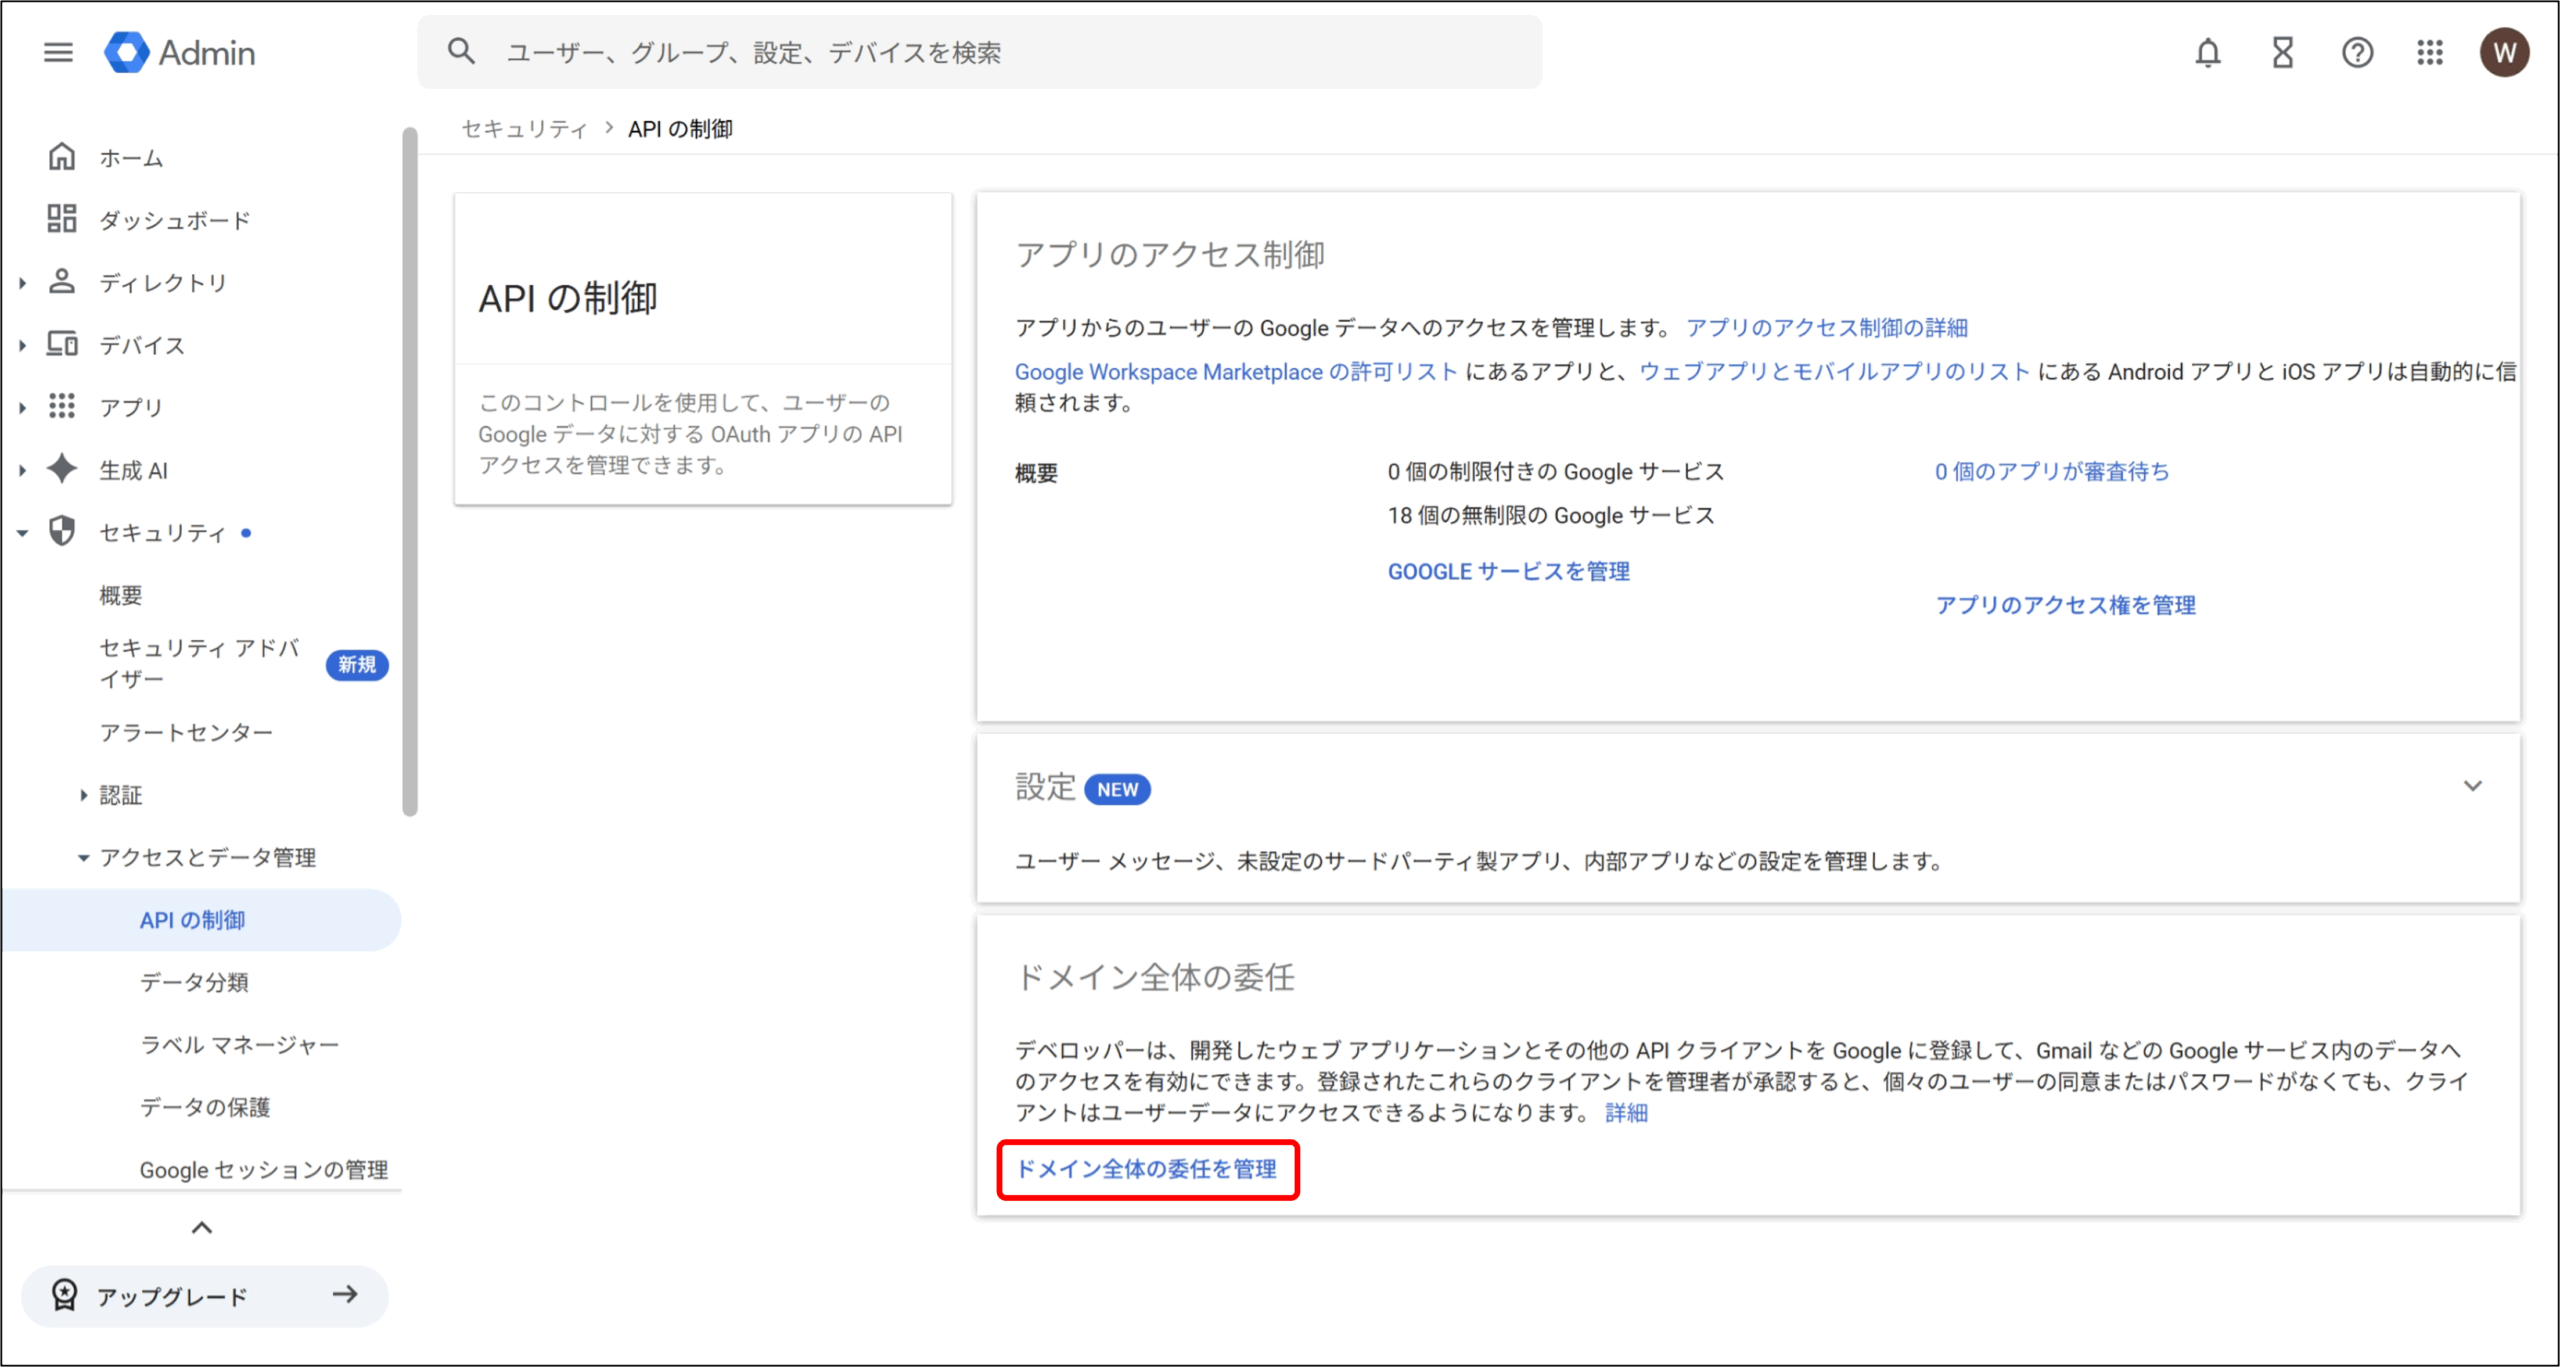
Task: Open アラートセンター menu item
Action: click(x=186, y=732)
